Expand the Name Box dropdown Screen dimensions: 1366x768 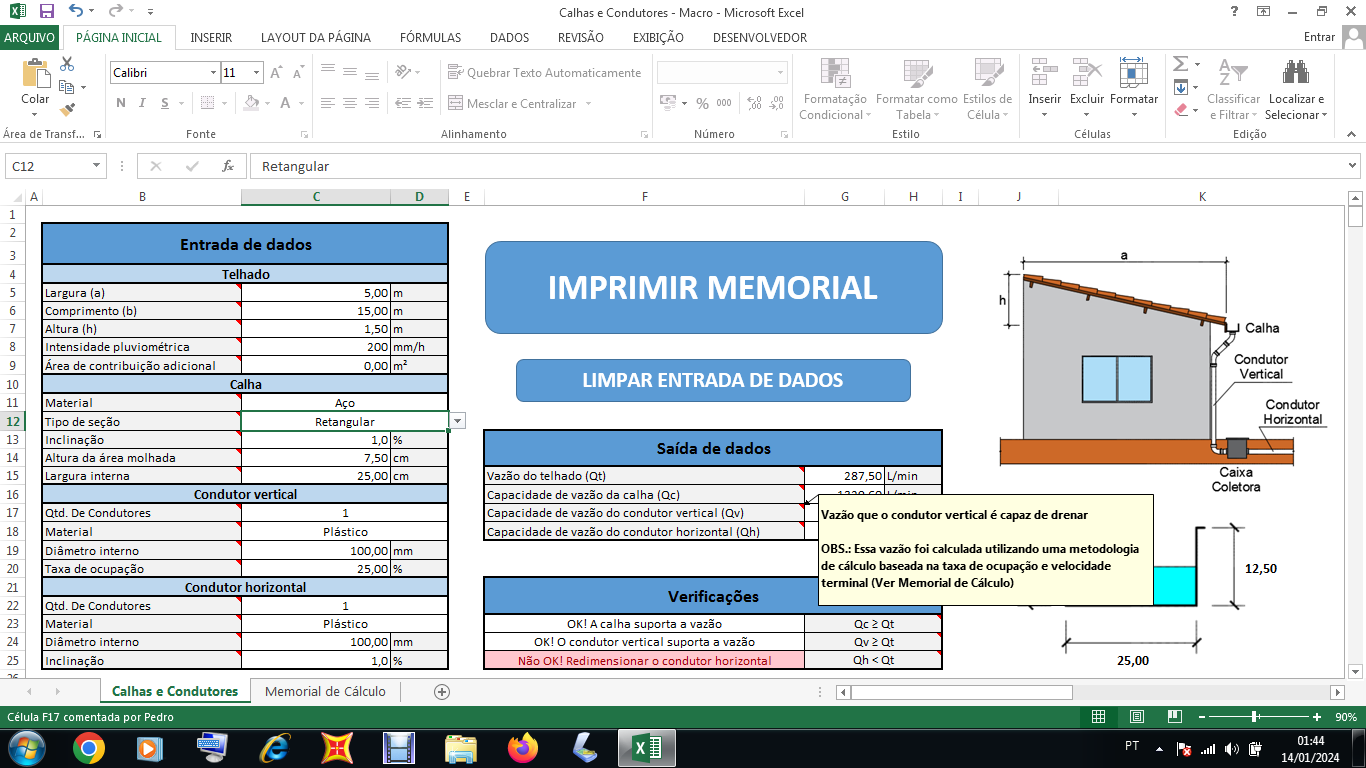[x=97, y=166]
